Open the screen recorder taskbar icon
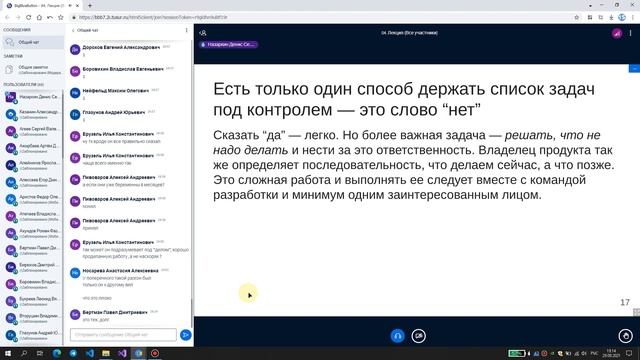Screen dimensions: 640x360 (x=155, y=353)
